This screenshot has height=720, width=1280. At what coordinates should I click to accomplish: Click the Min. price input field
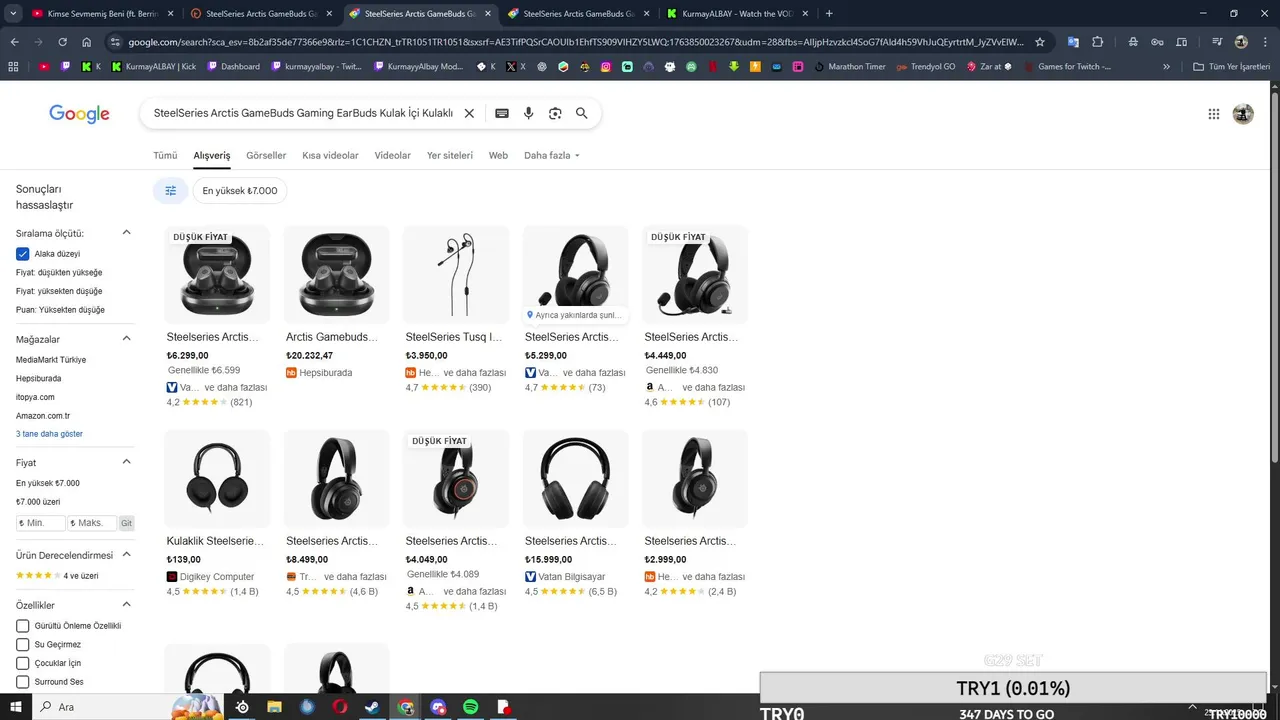pos(41,523)
